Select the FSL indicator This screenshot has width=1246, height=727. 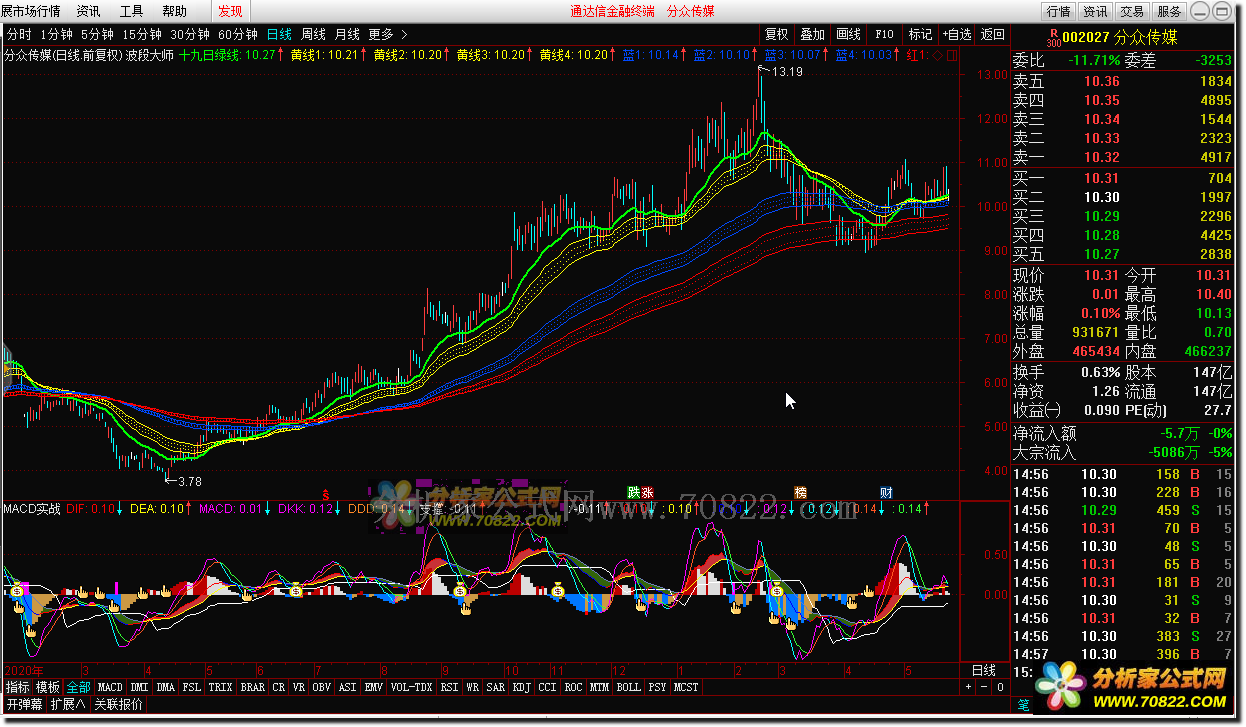point(192,687)
